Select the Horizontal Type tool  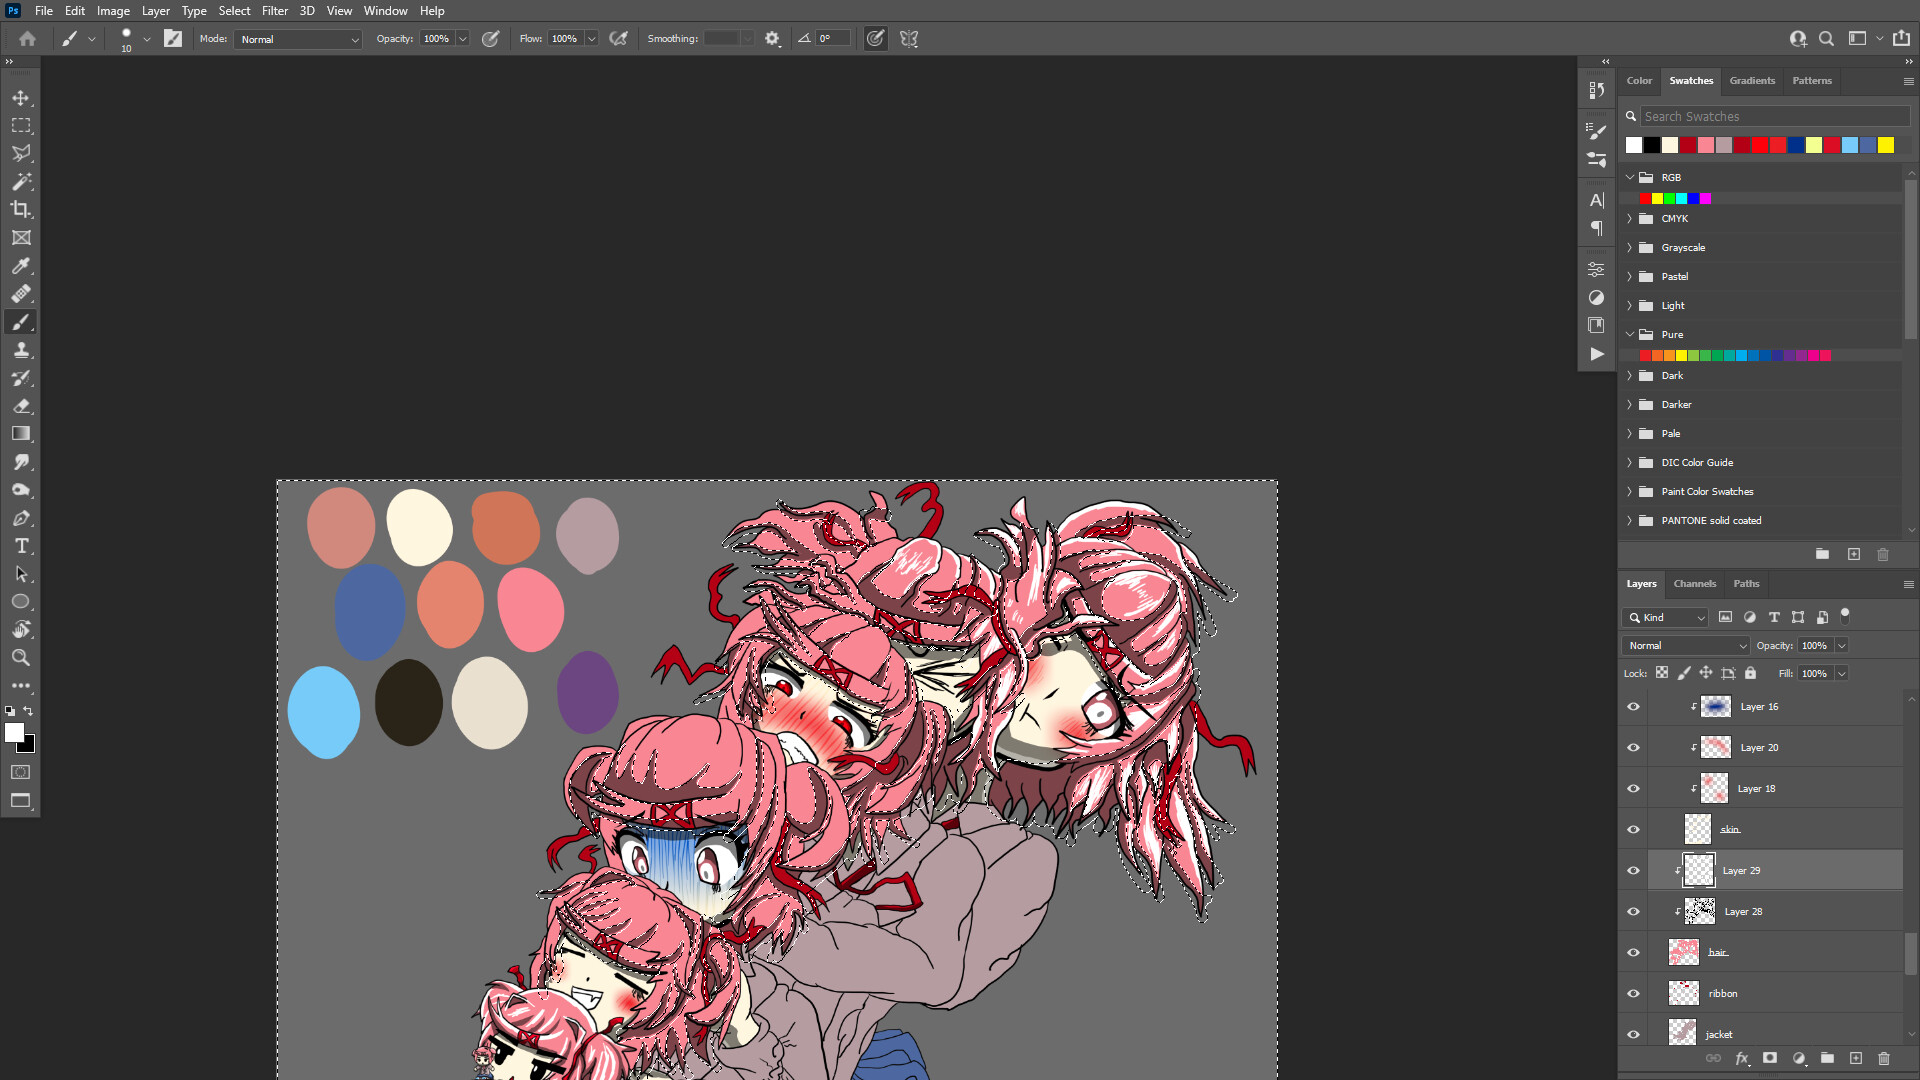[21, 546]
